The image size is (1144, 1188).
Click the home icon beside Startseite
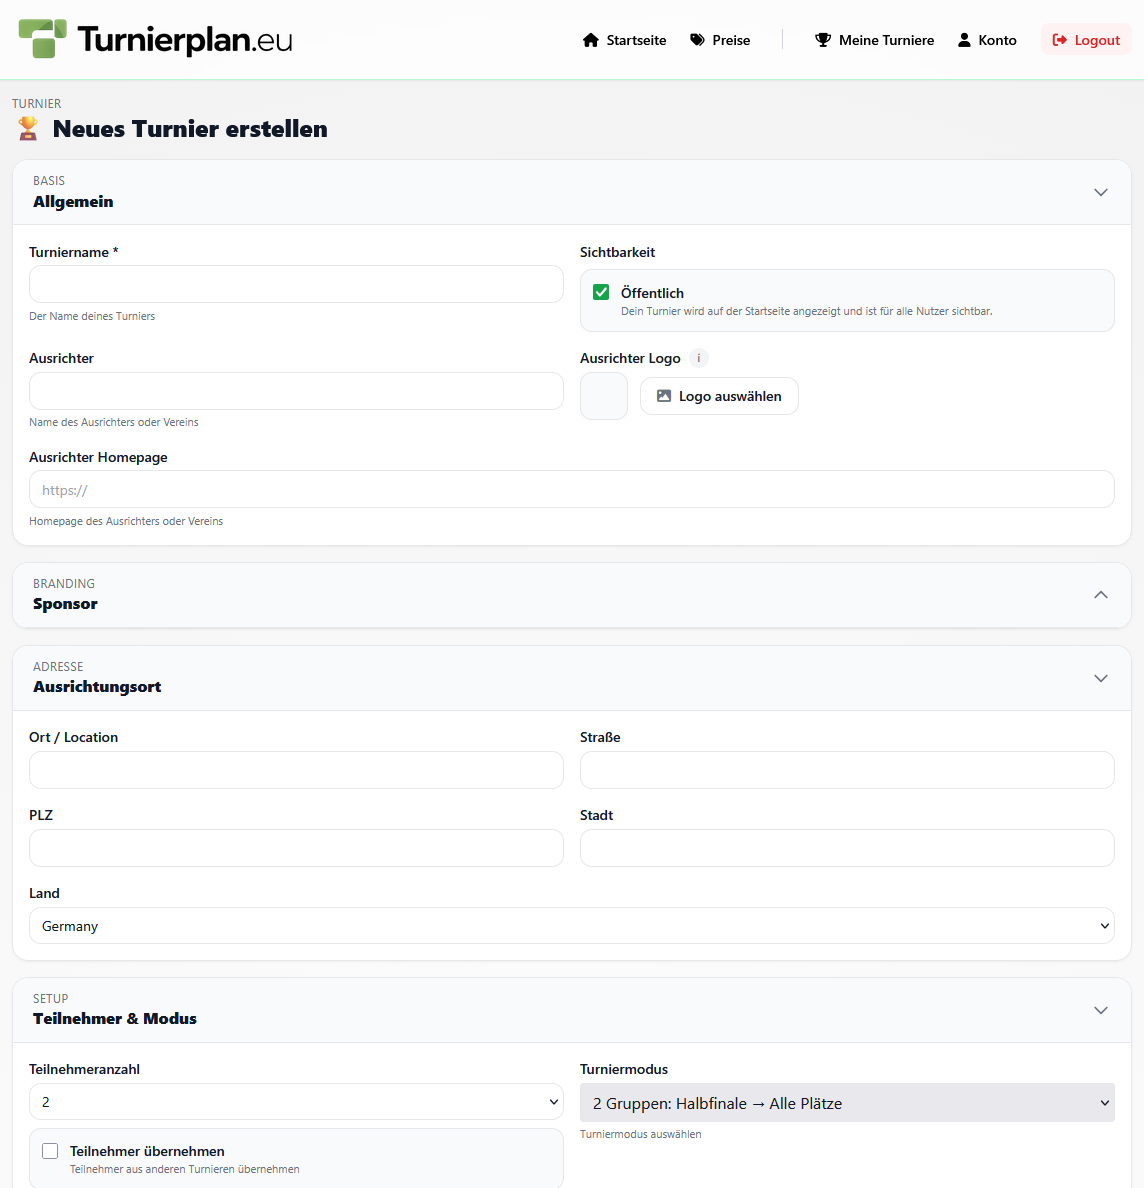point(591,40)
